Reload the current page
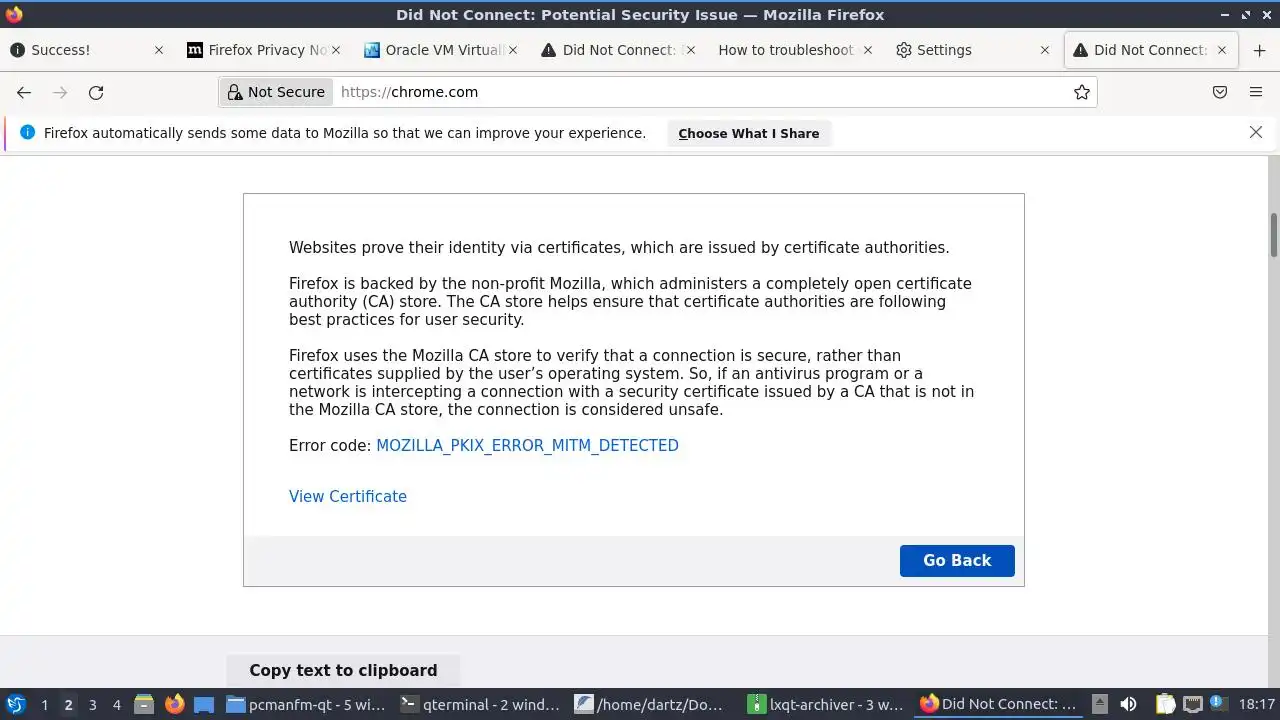 coord(96,92)
